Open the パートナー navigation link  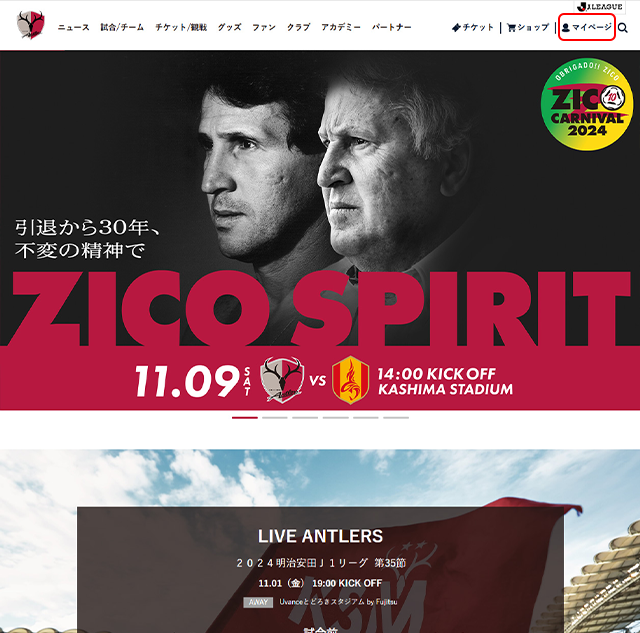tap(391, 27)
